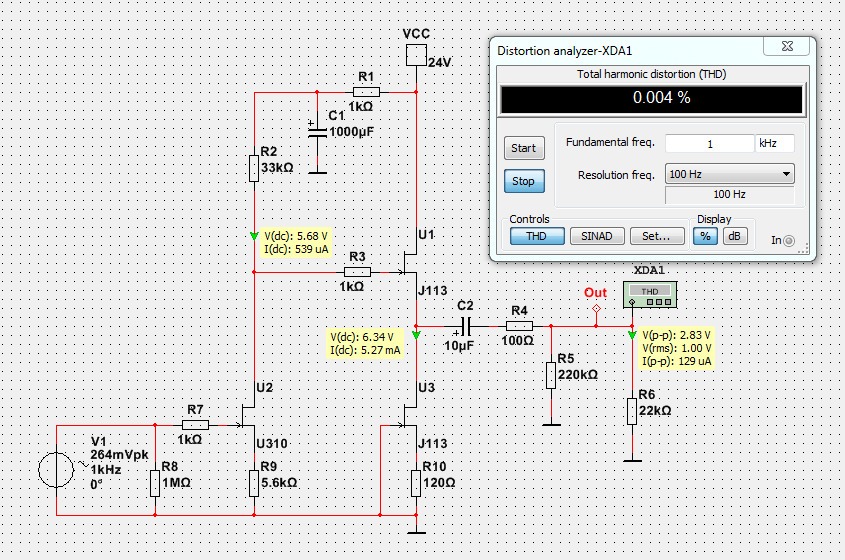
Task: Select the U1 J113 JFET transistor
Action: [410, 263]
